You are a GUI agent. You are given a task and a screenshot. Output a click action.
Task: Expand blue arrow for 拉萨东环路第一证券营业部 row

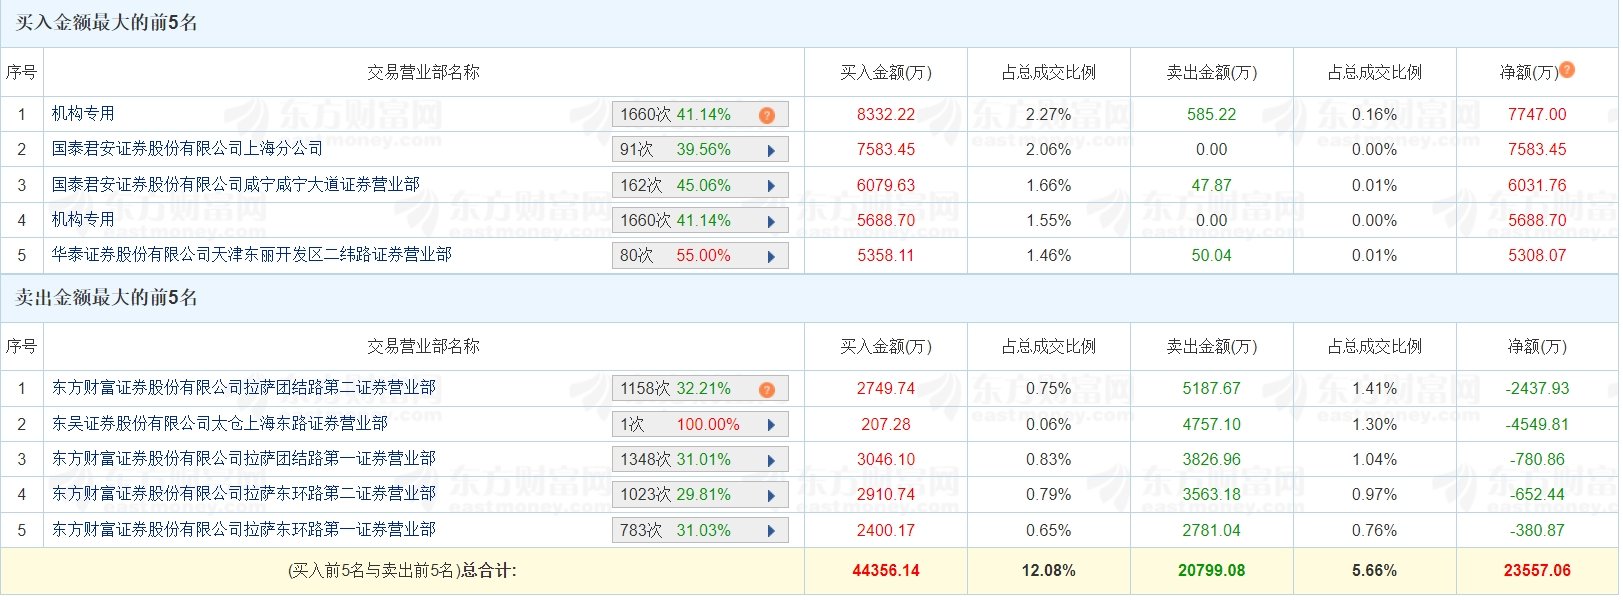pyautogui.click(x=771, y=531)
